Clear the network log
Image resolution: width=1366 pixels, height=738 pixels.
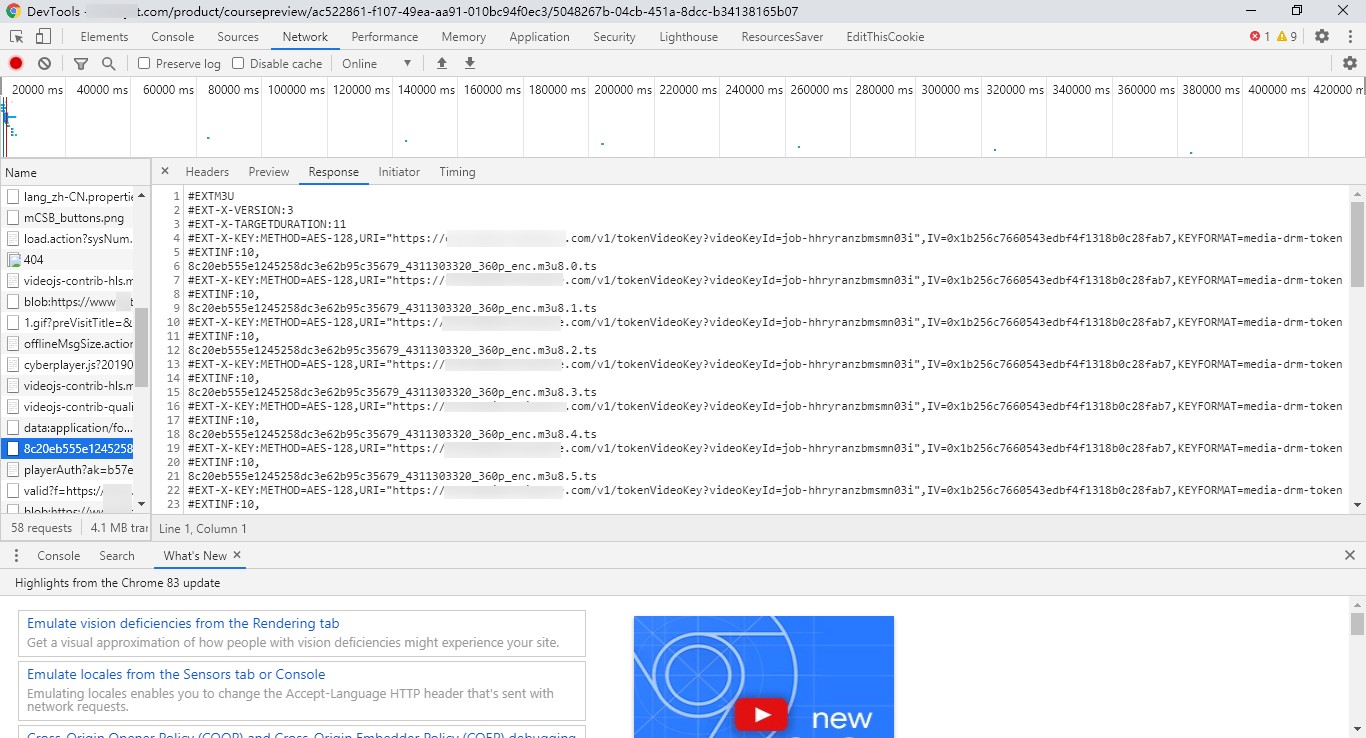44,63
